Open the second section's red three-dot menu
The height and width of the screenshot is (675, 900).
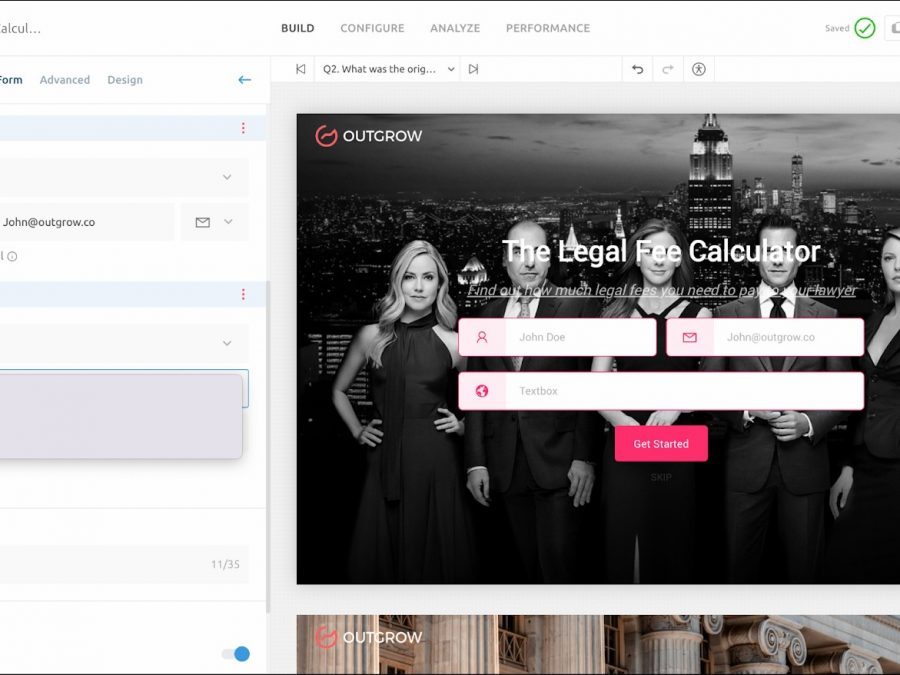[243, 294]
